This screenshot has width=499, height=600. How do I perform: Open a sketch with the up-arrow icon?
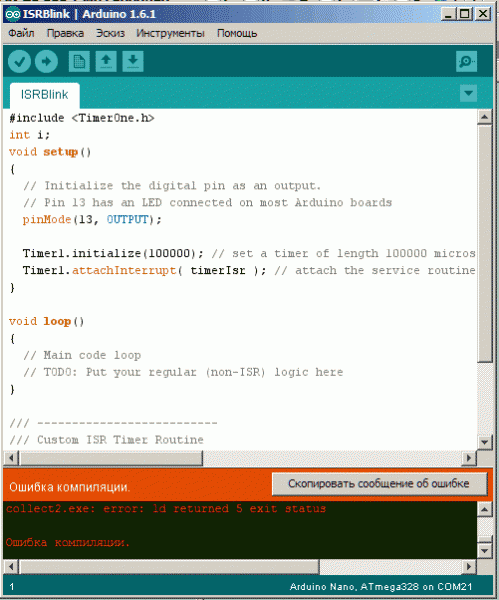coord(106,62)
